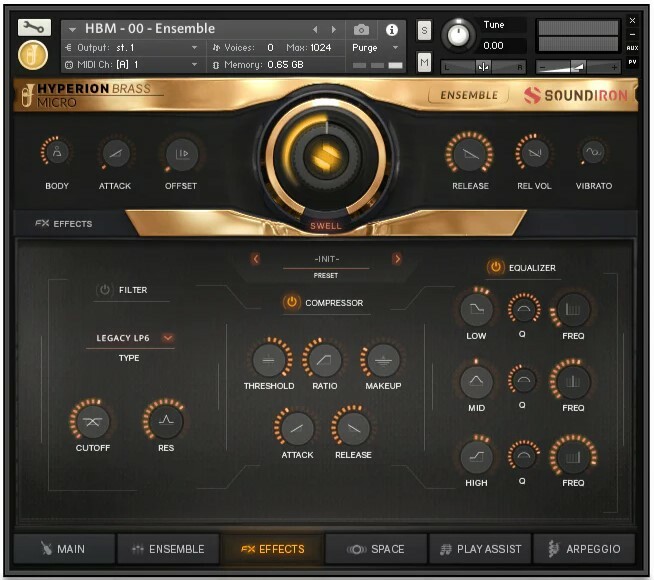This screenshot has height=580, width=654.
Task: Toggle the Filter power button
Action: tap(104, 290)
